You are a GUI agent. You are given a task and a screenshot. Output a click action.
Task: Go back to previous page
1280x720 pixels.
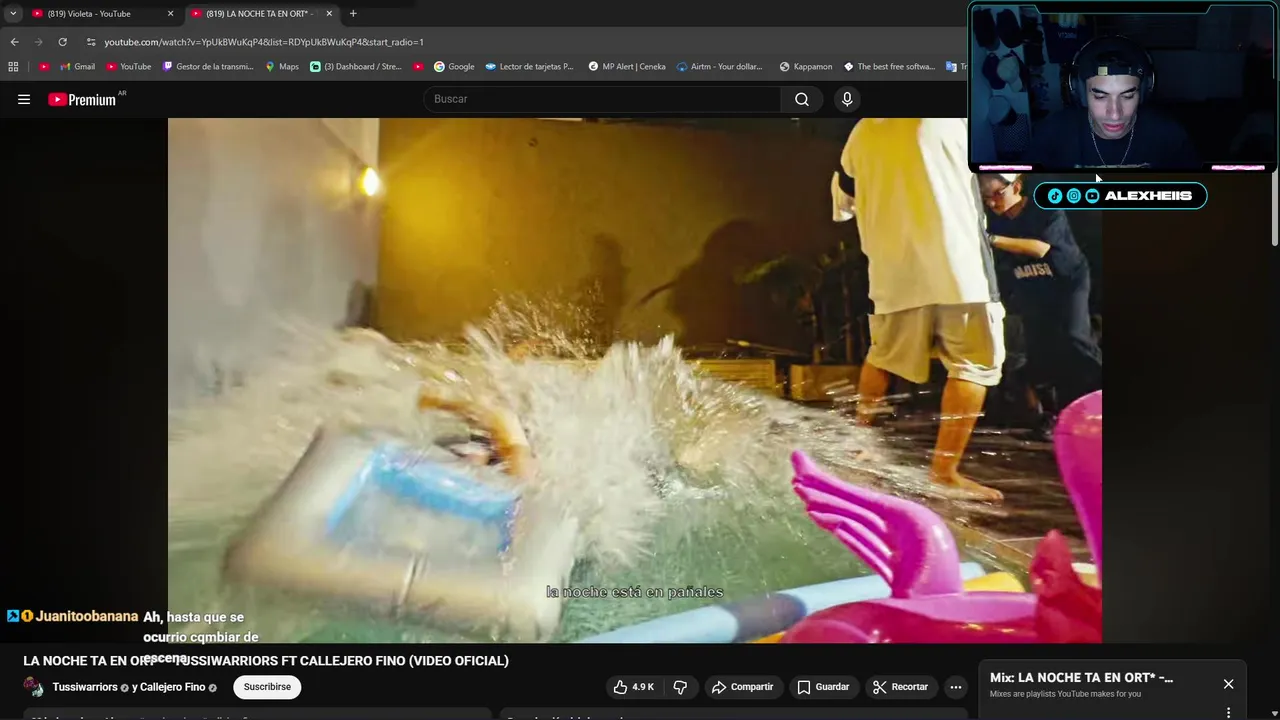click(x=14, y=42)
